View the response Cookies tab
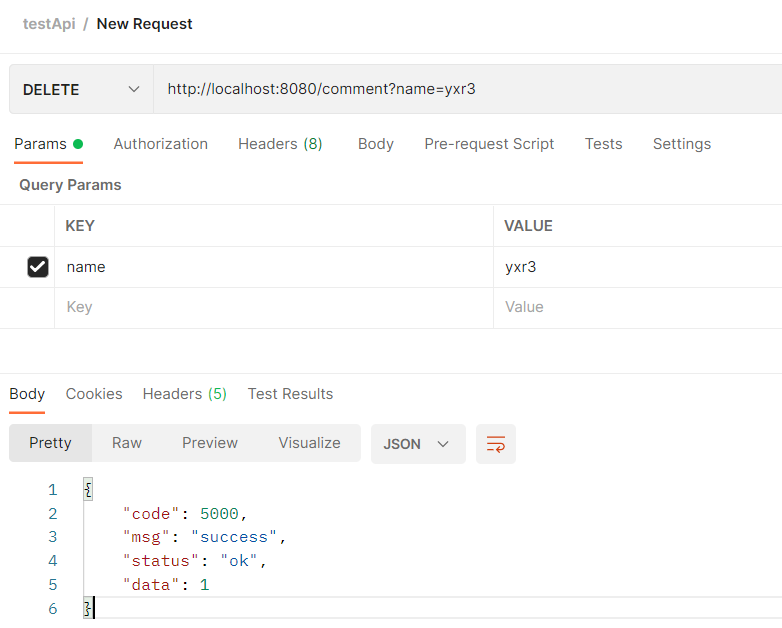Viewport: 782px width, 628px height. click(x=94, y=394)
